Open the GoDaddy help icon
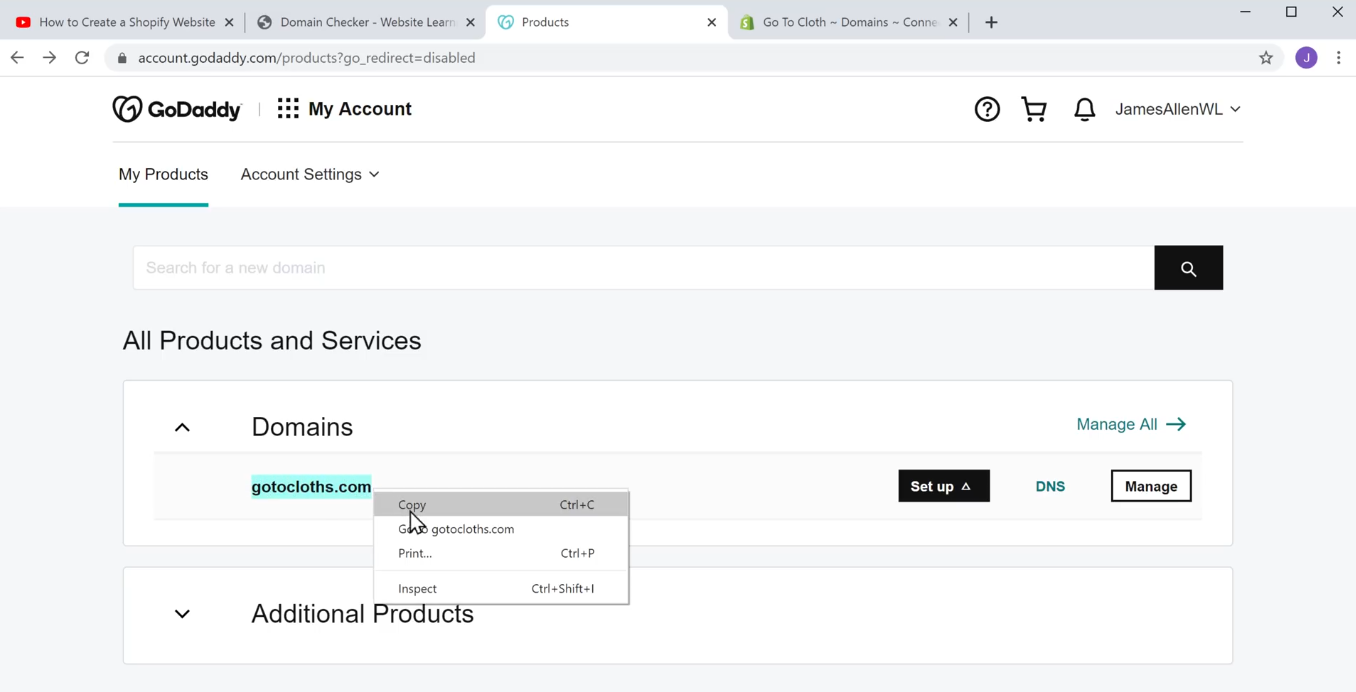1356x692 pixels. (987, 109)
